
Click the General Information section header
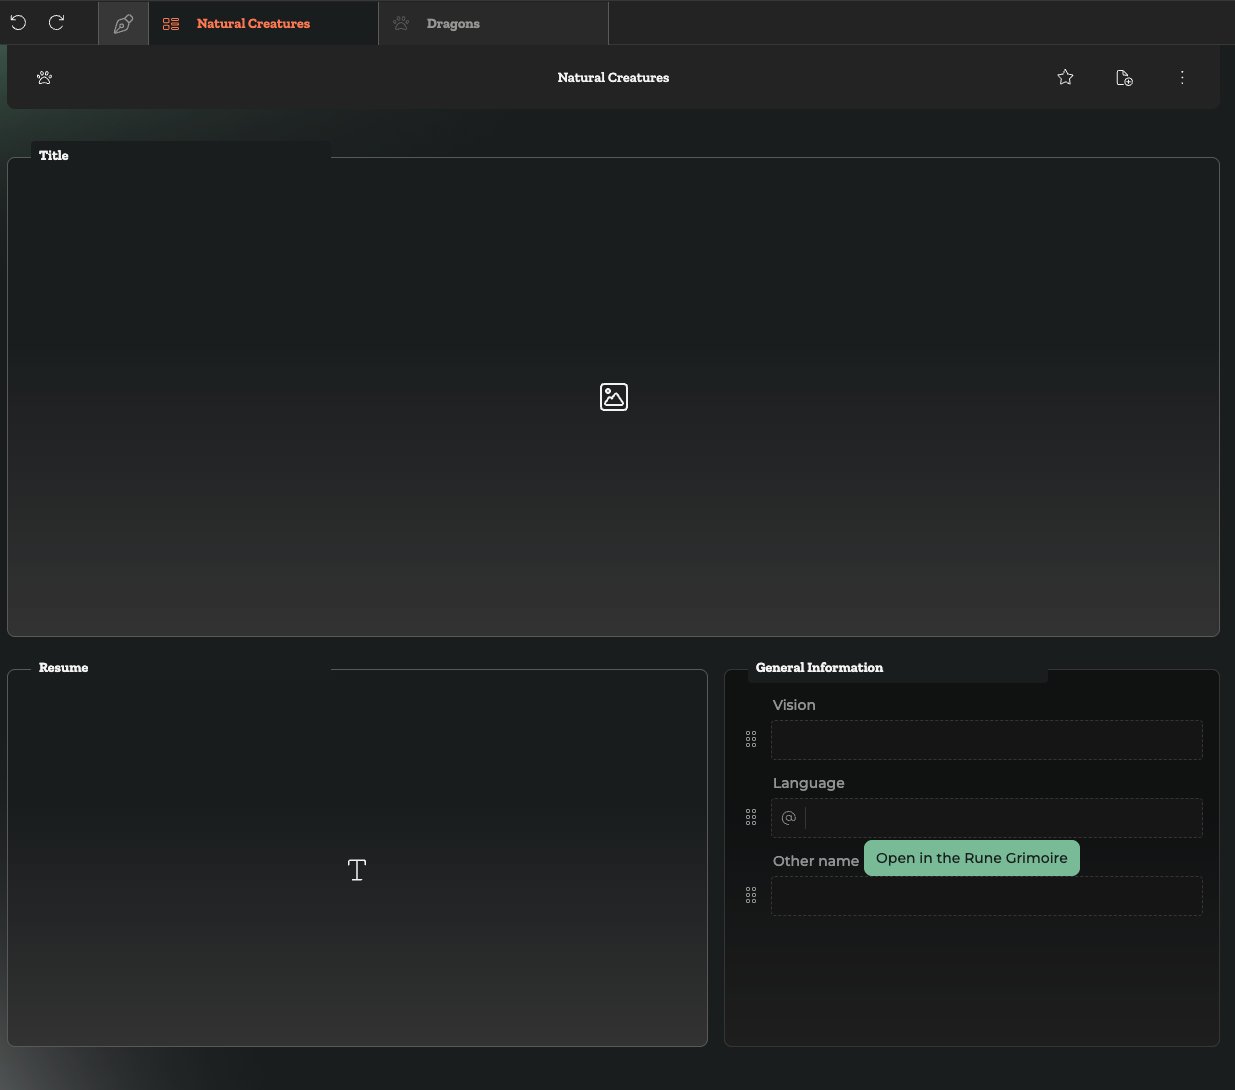(x=819, y=668)
